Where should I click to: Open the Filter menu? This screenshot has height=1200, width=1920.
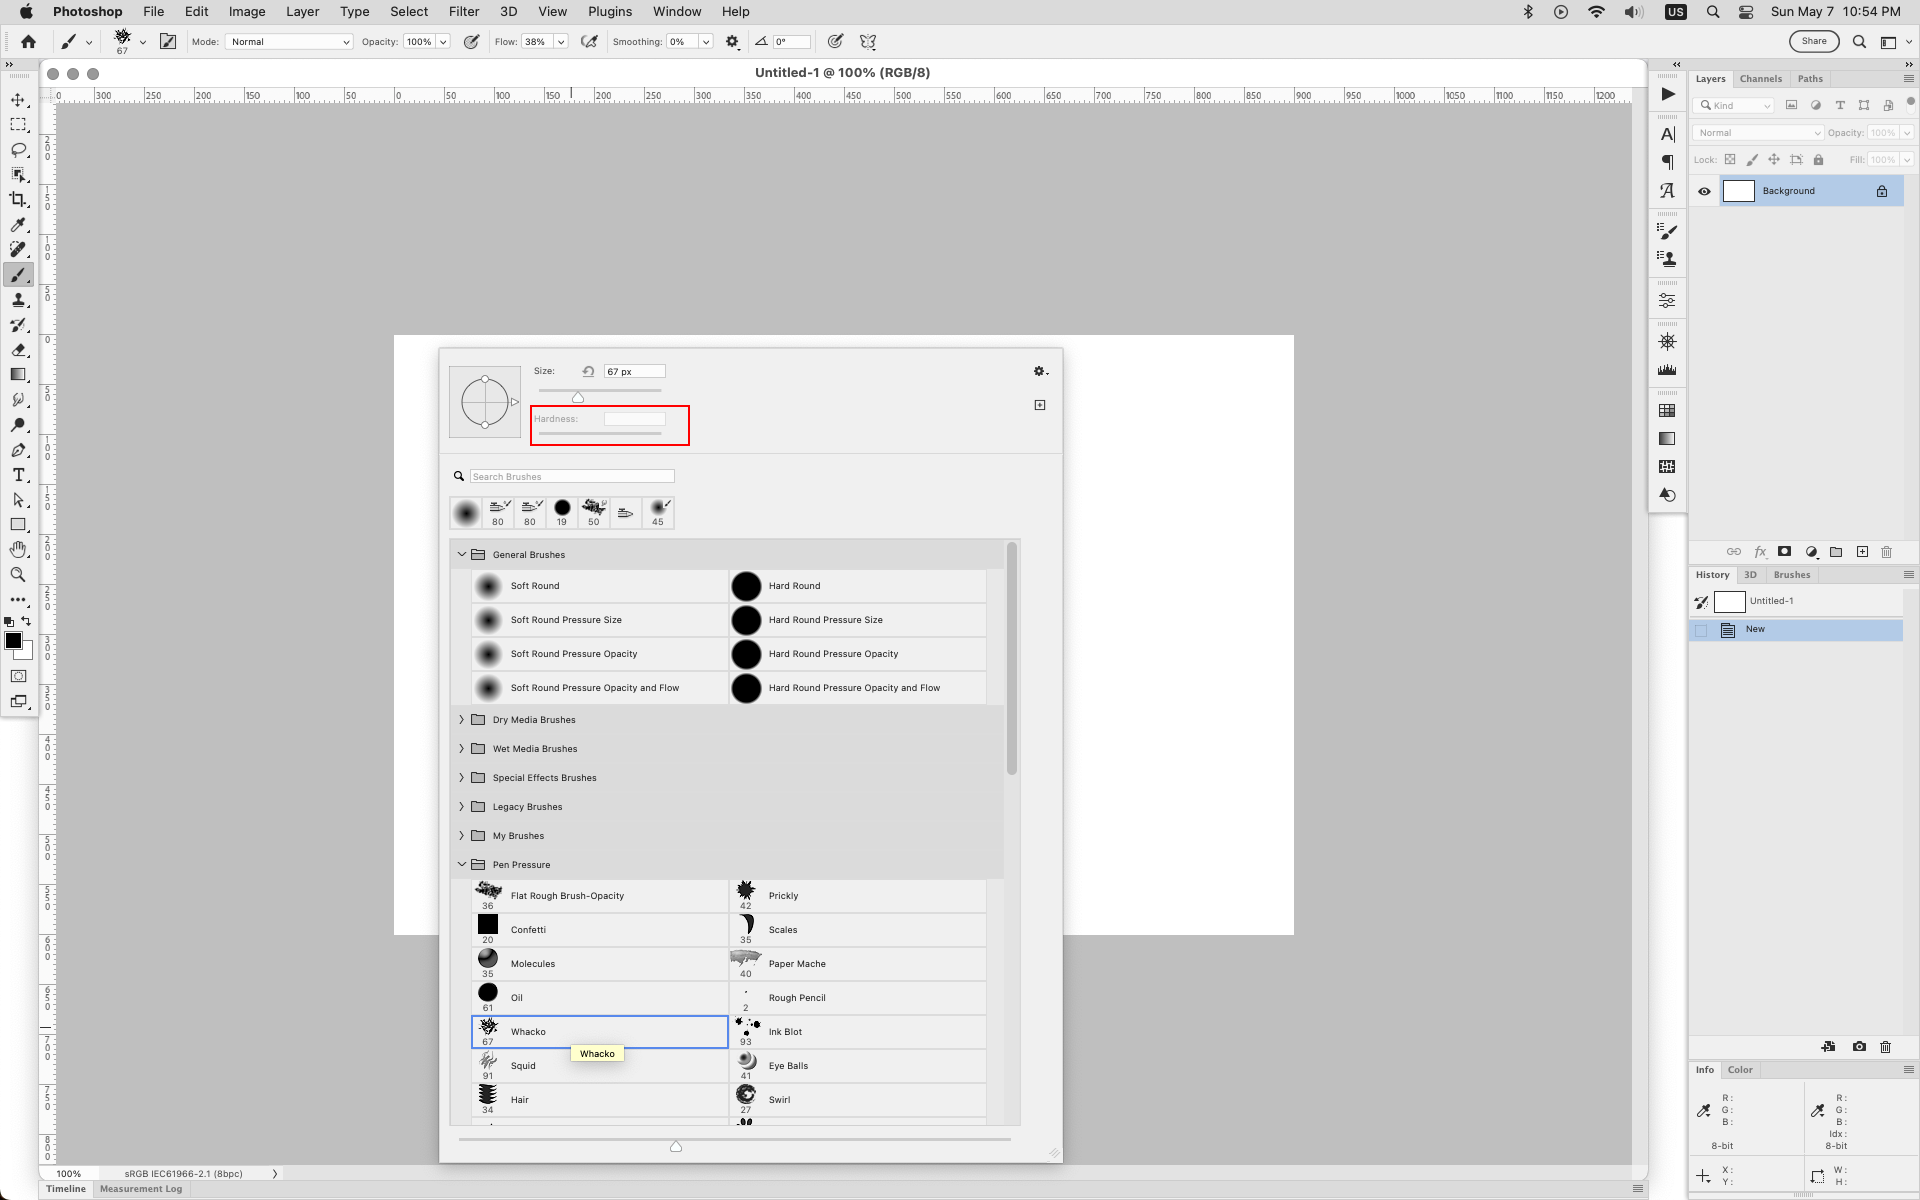(x=464, y=11)
